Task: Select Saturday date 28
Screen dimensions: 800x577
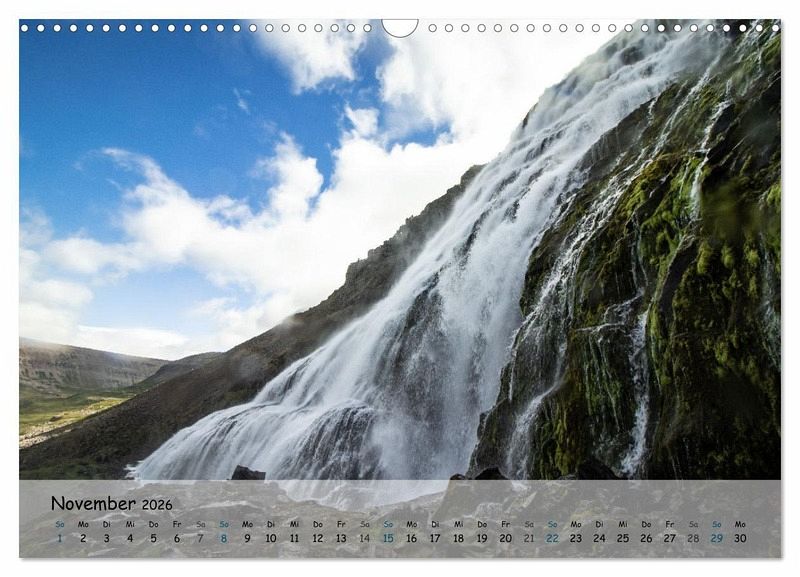Action: [x=693, y=538]
